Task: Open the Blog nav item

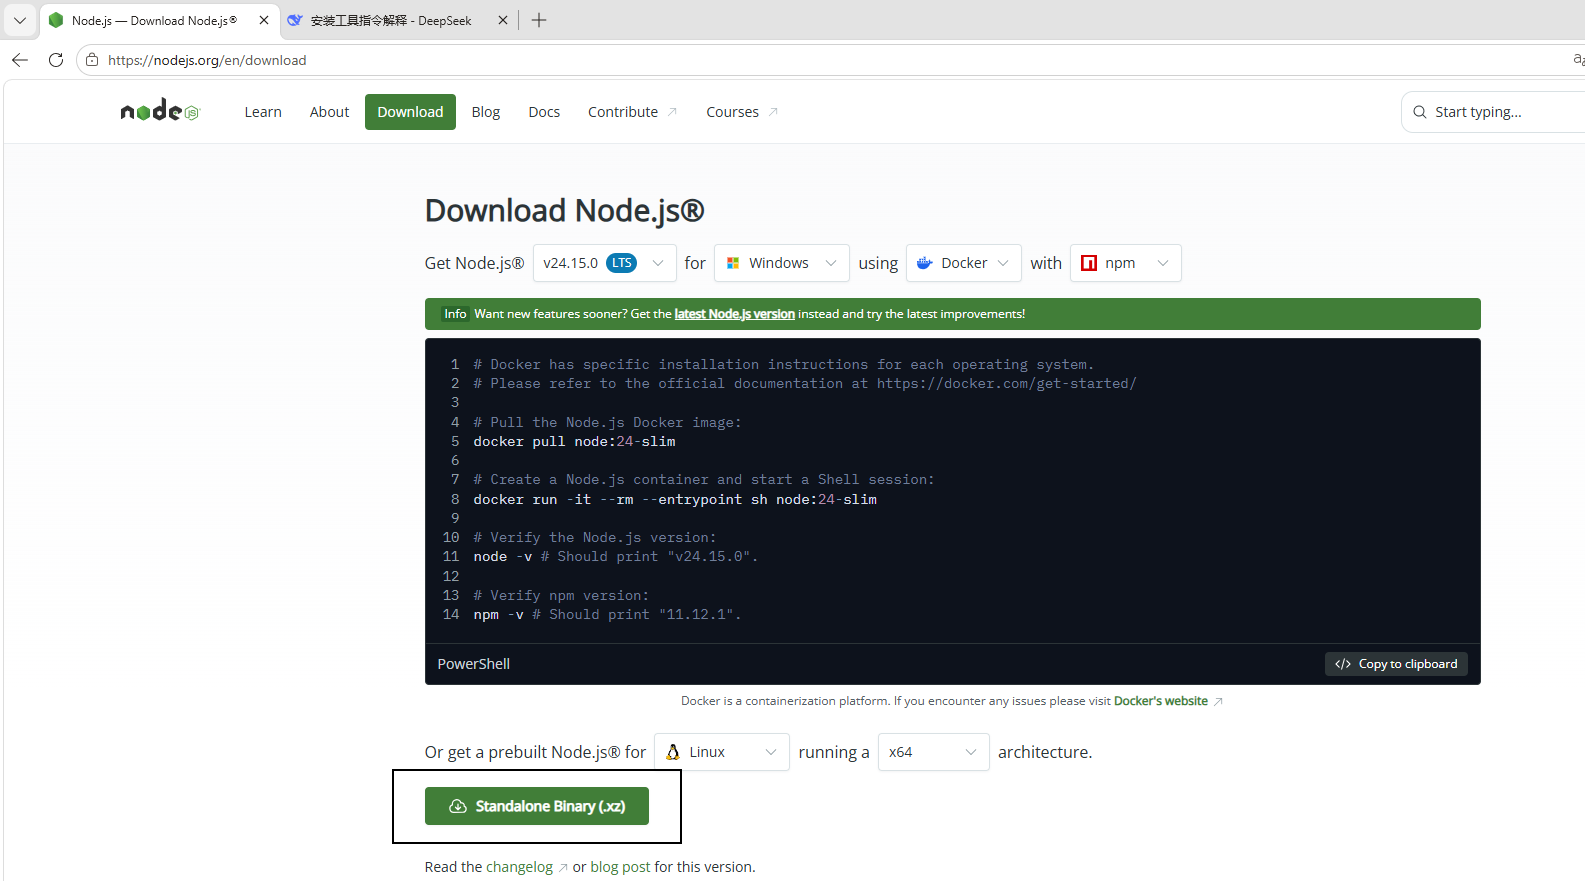Action: [486, 112]
